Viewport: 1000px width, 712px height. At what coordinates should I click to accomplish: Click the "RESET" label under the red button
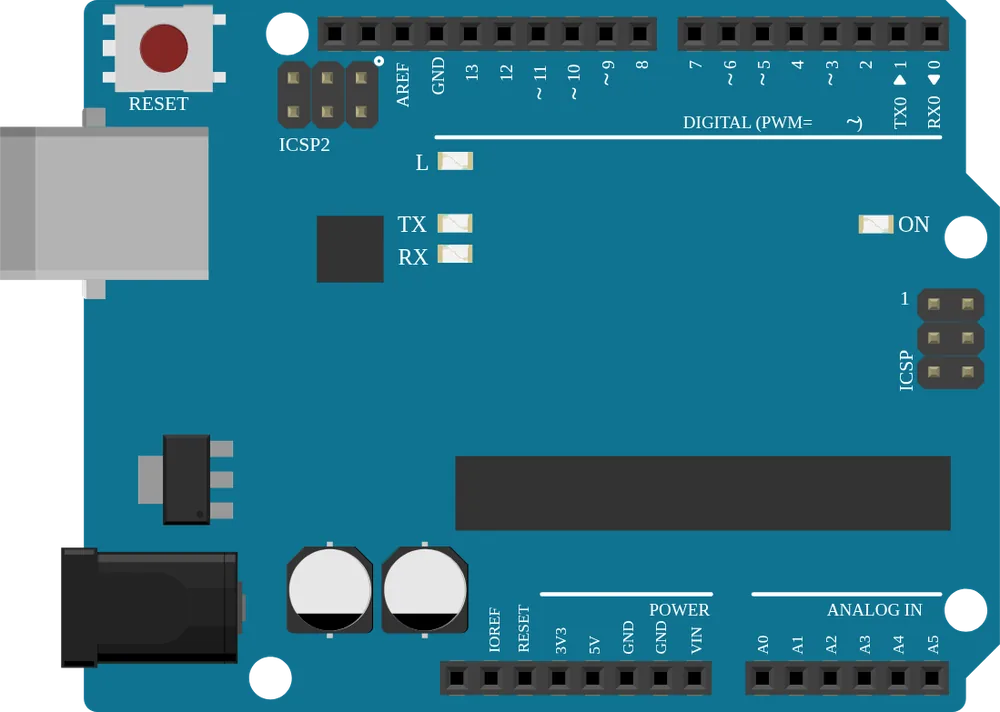[x=159, y=104]
